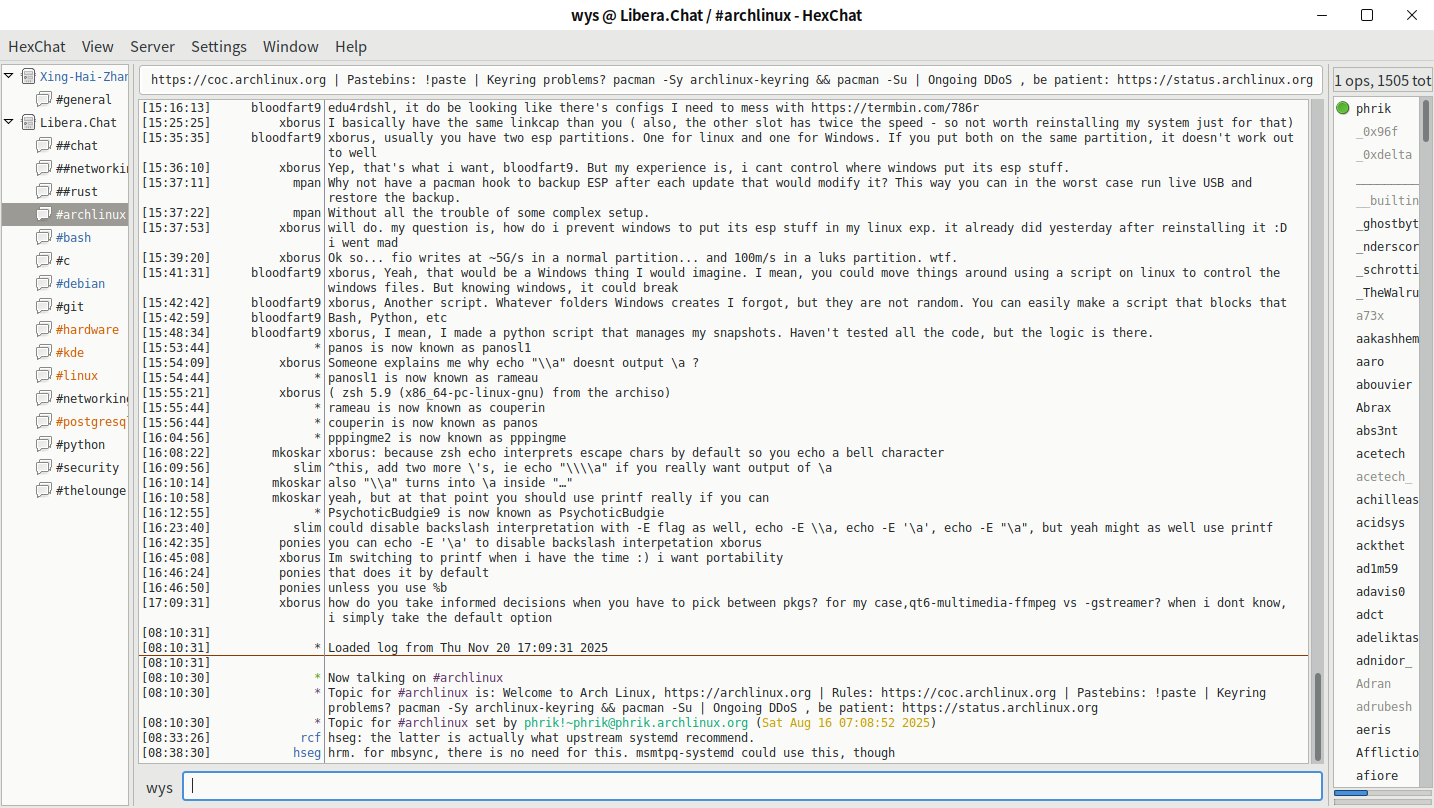Click the channel icon beside #thelounge
1434x808 pixels.
(x=43, y=490)
